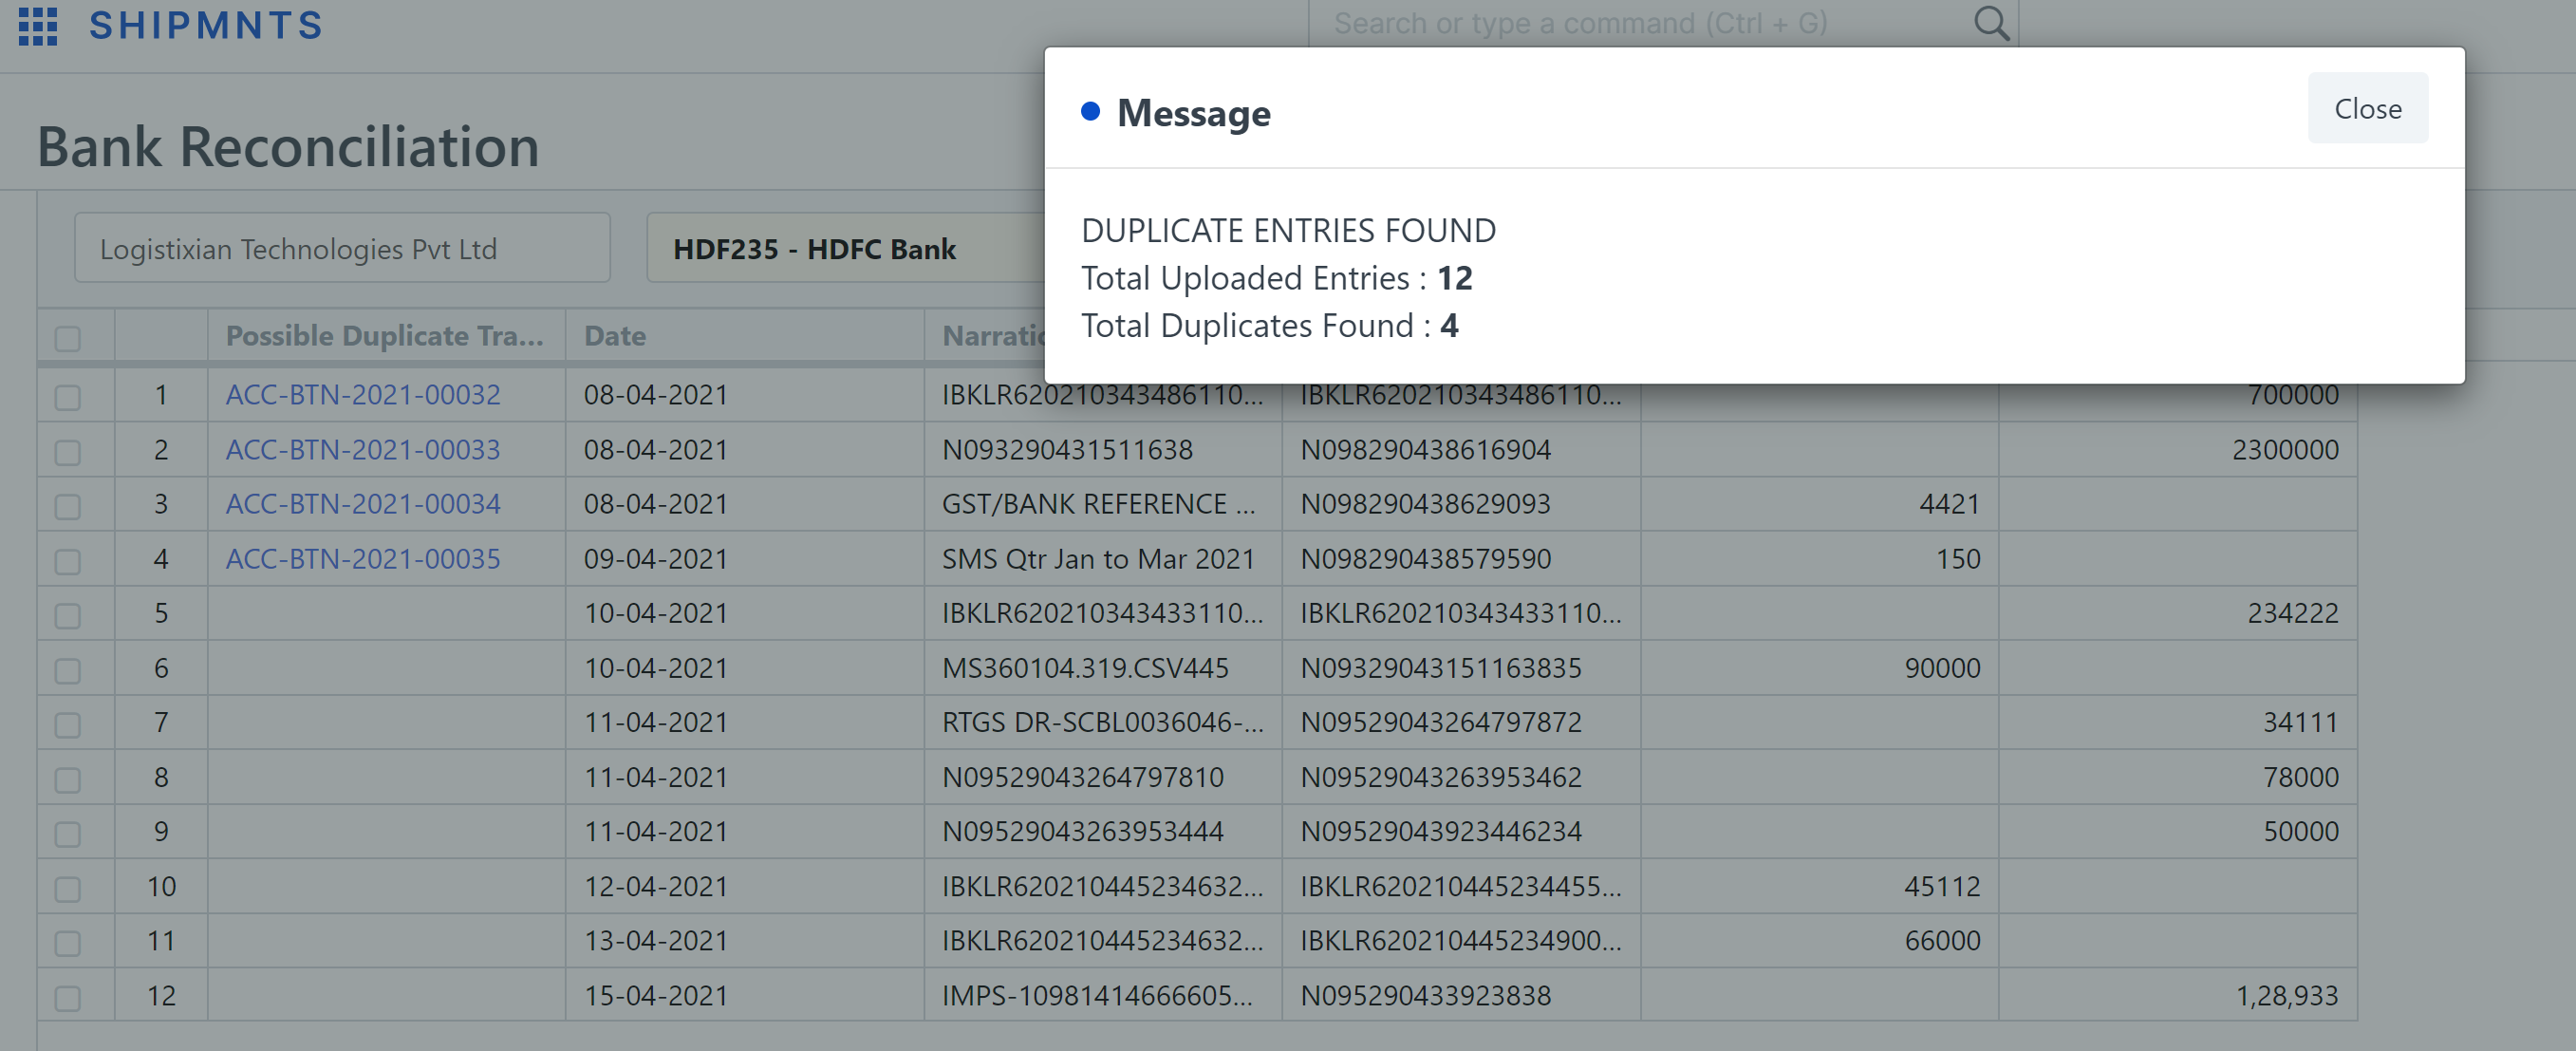This screenshot has height=1051, width=2576.
Task: Check the row 3 checkbox
Action: (x=68, y=506)
